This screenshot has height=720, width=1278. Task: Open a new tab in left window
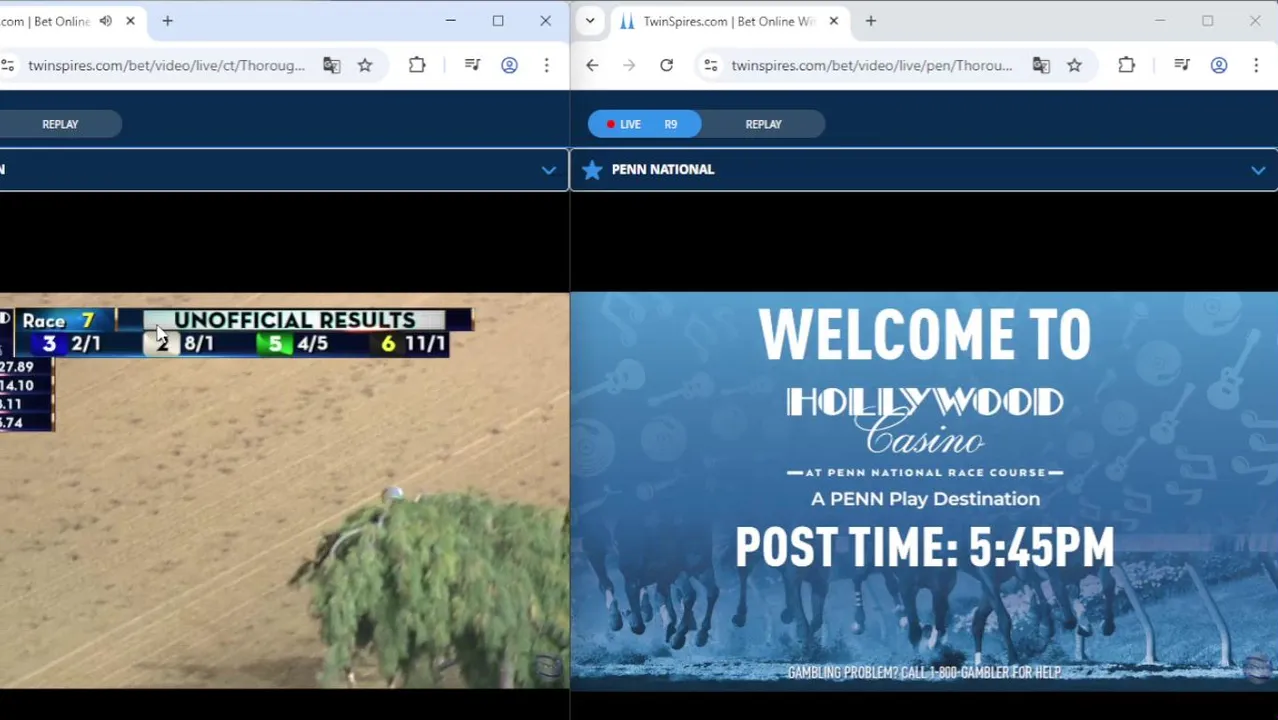point(168,21)
